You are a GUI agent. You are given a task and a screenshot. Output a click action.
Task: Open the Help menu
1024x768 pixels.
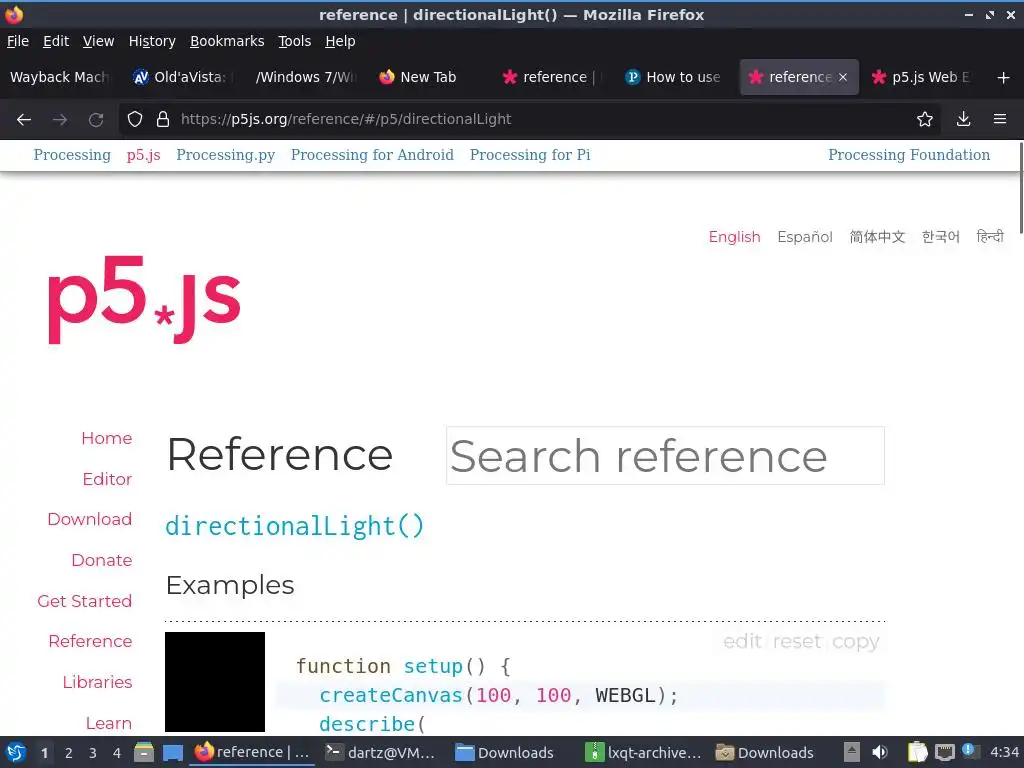click(x=340, y=41)
